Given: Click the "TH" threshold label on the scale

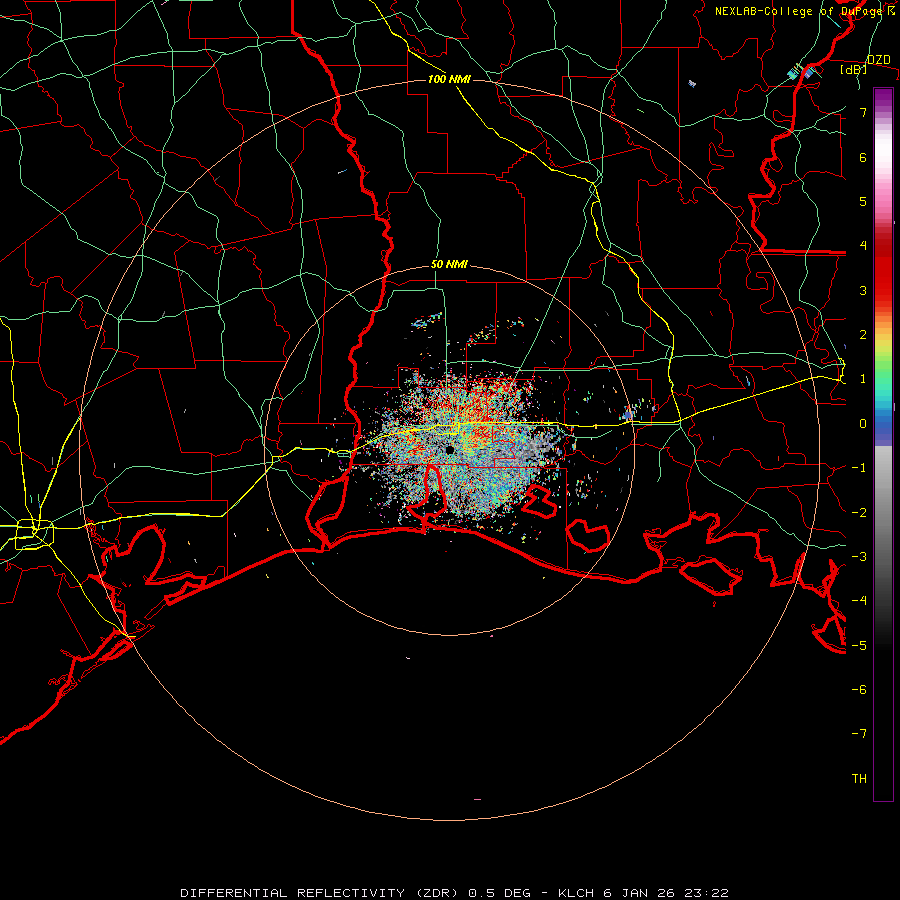Looking at the screenshot, I should click(x=859, y=778).
